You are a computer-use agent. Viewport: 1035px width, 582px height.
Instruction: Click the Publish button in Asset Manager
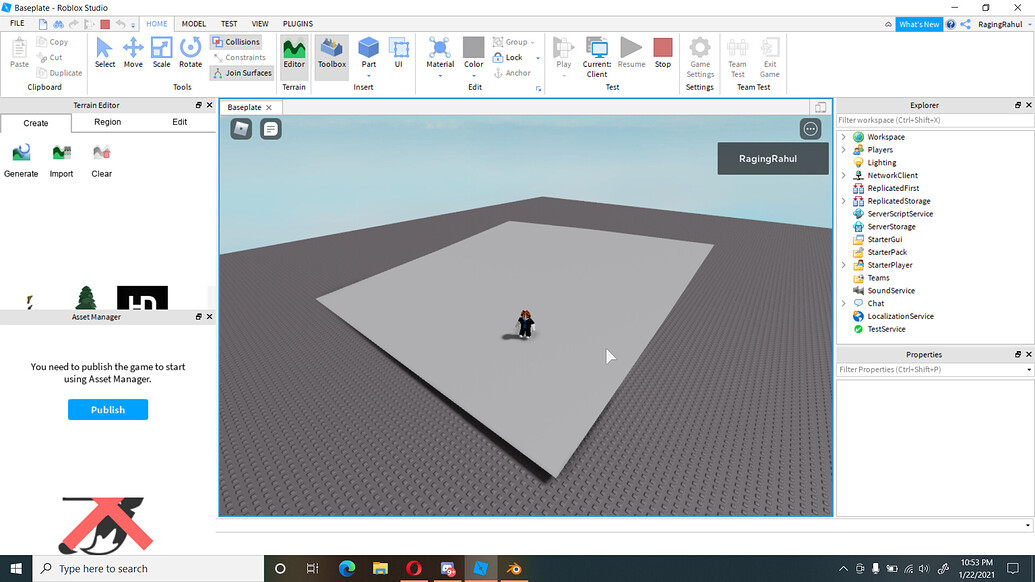tap(107, 409)
